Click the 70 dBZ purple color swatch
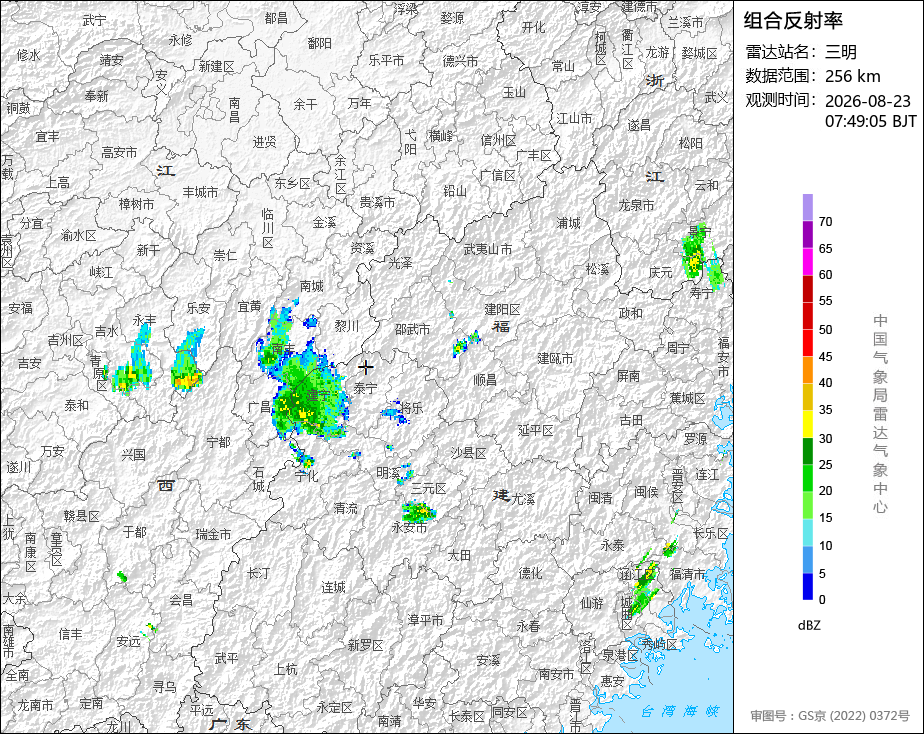Screen dimensions: 924x734 coord(807,207)
